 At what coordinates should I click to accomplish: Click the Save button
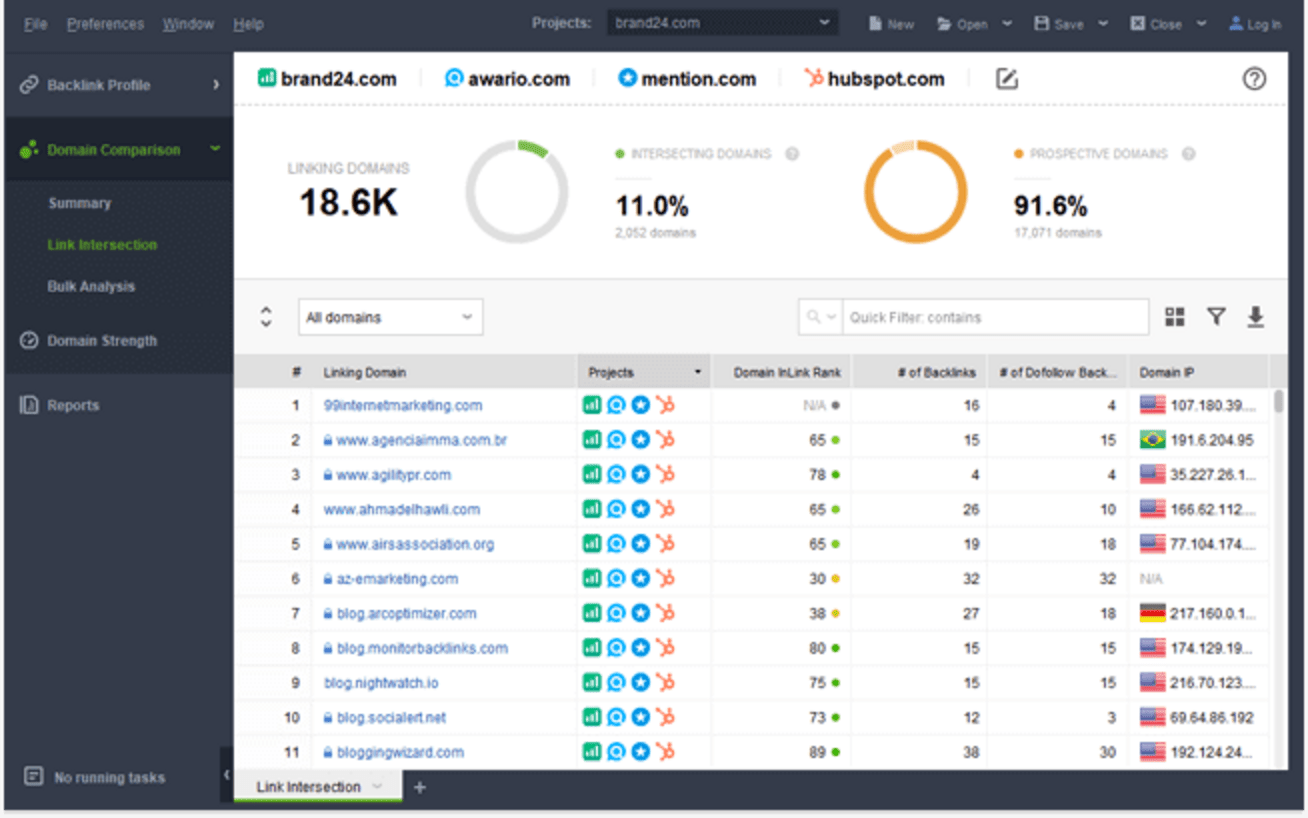pos(1058,24)
